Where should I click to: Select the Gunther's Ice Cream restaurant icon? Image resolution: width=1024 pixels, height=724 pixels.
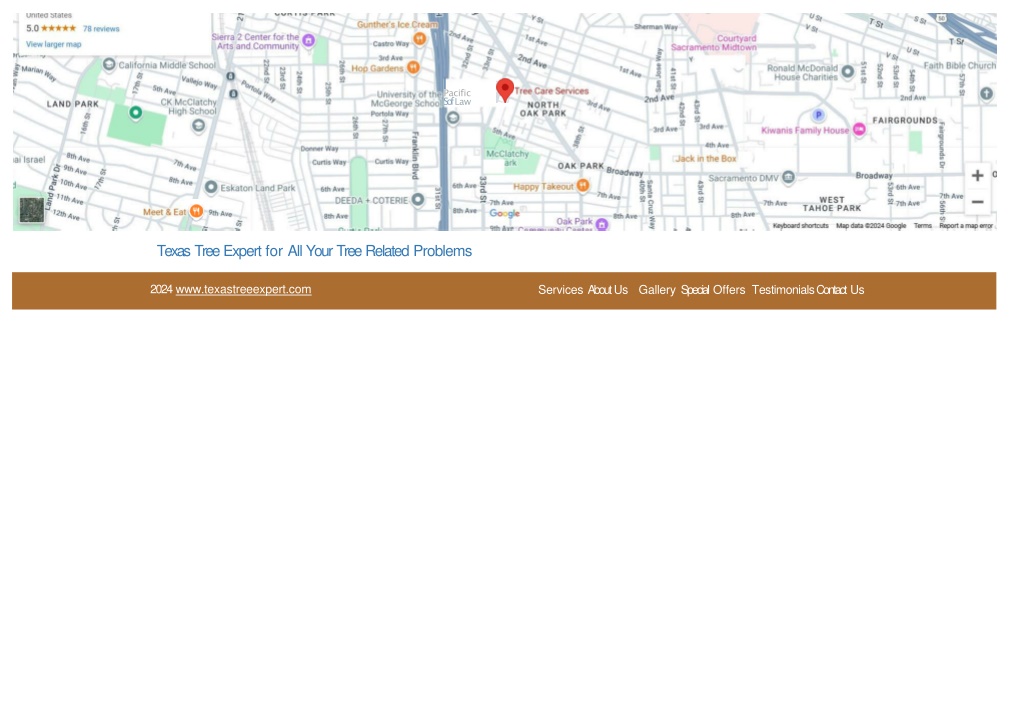(420, 39)
